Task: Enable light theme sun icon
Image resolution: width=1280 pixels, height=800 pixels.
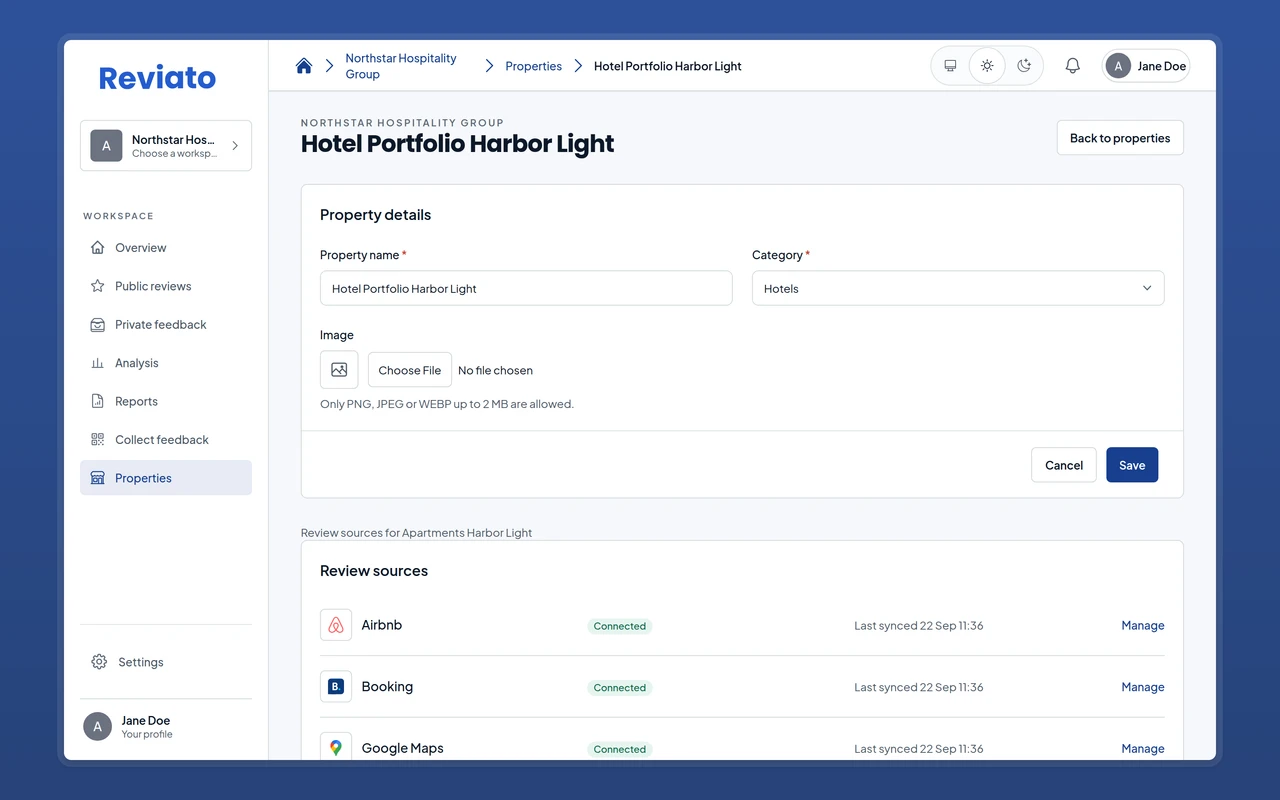Action: click(x=987, y=66)
